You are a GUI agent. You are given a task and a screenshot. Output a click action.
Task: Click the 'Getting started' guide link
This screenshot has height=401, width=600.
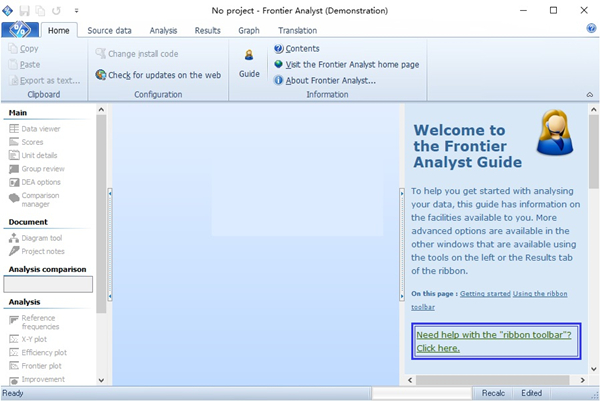click(x=485, y=294)
